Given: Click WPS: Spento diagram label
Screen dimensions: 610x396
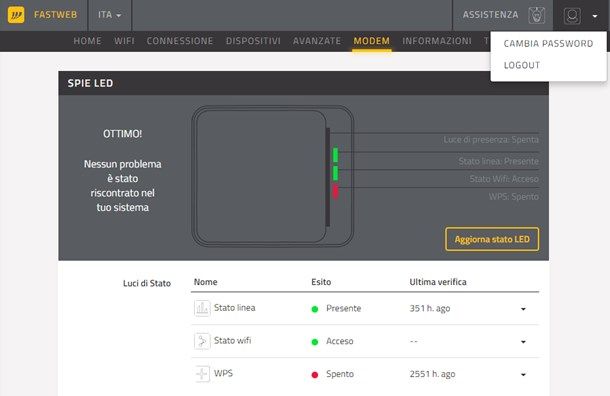Looking at the screenshot, I should pyautogui.click(x=514, y=196).
